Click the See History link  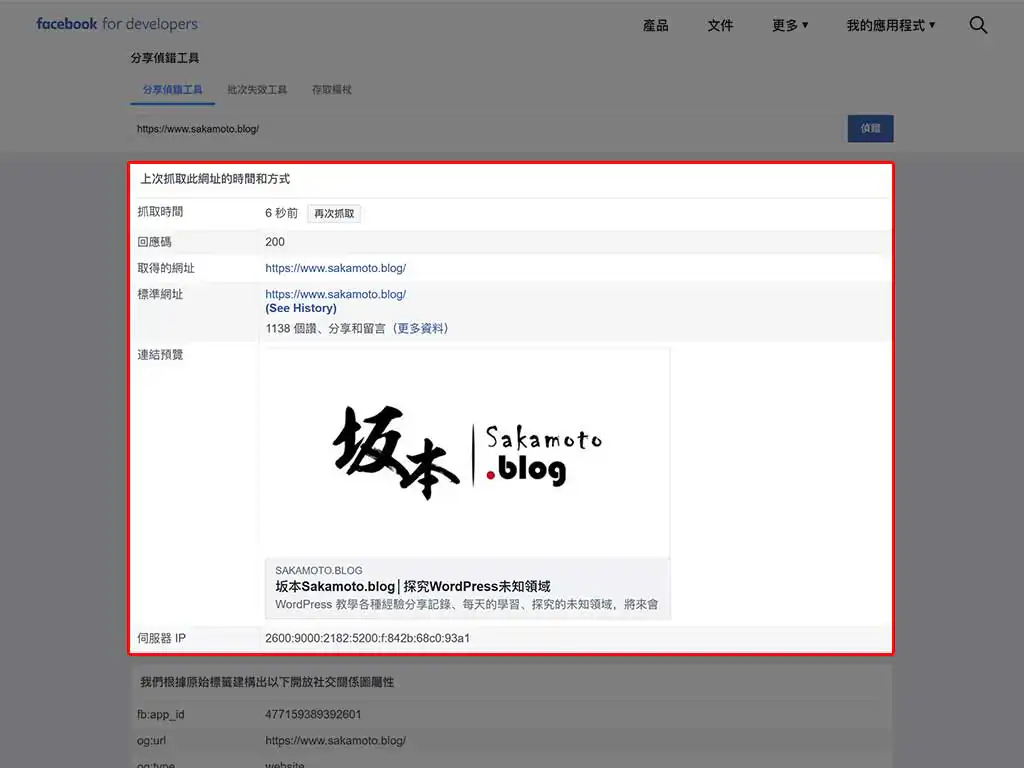301,308
